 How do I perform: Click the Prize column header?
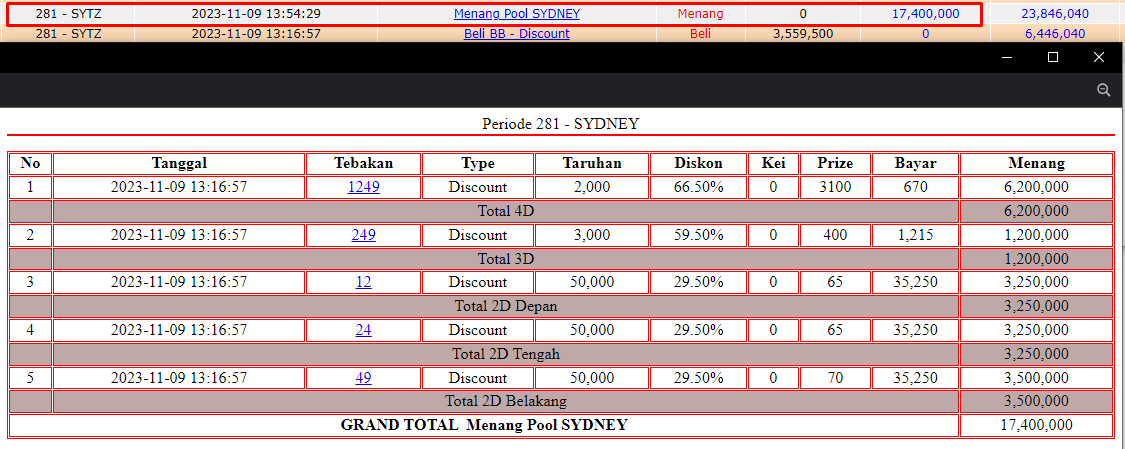pyautogui.click(x=835, y=164)
